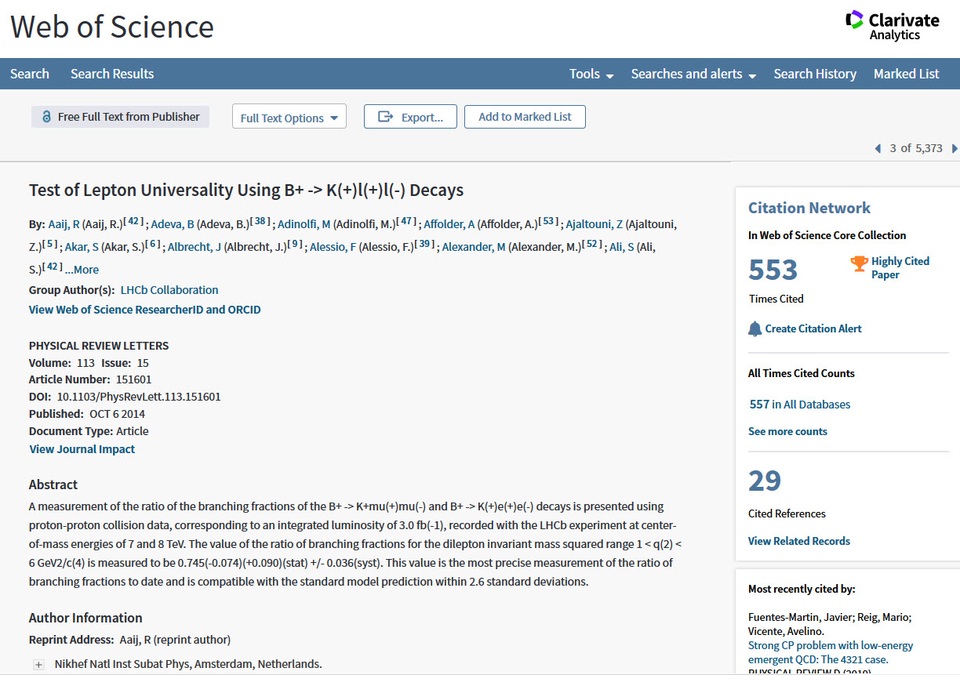Open 557 in All Databases link
960x675 pixels.
click(800, 404)
